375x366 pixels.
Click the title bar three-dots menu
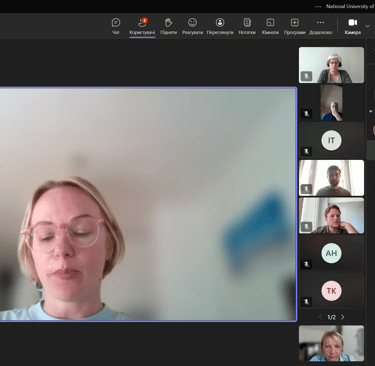[318, 6]
